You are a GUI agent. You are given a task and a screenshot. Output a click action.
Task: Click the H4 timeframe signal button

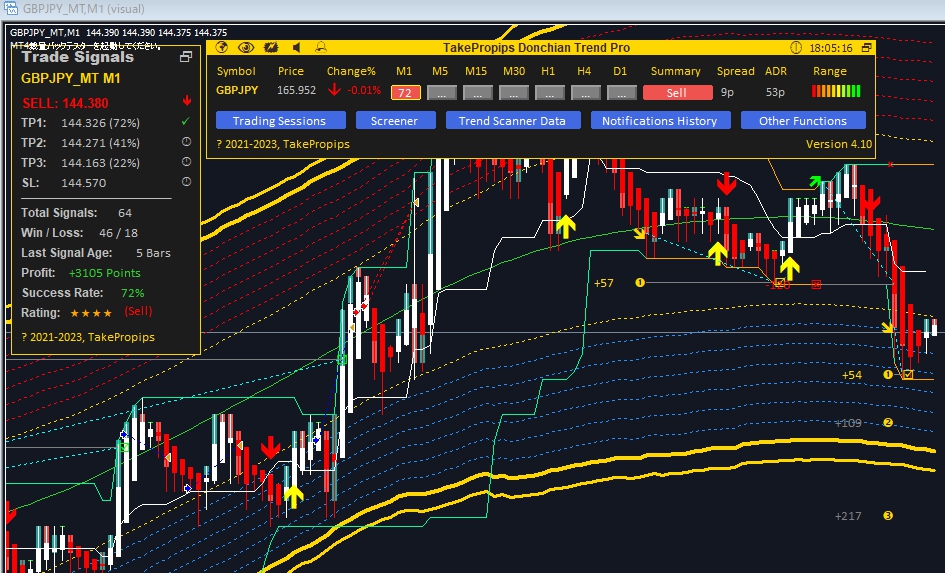click(x=586, y=93)
